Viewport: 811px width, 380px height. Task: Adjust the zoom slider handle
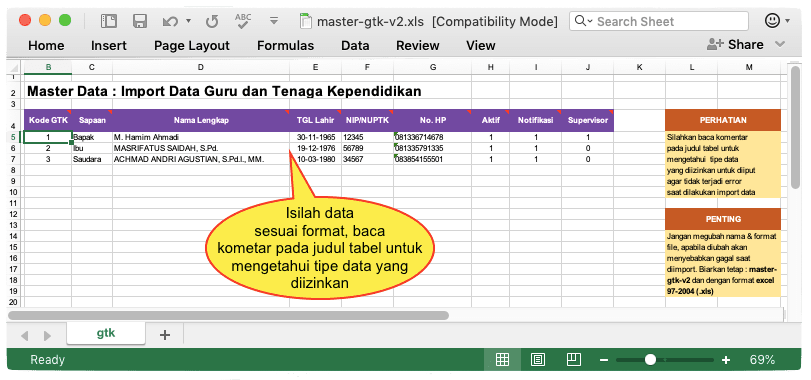[x=651, y=360]
